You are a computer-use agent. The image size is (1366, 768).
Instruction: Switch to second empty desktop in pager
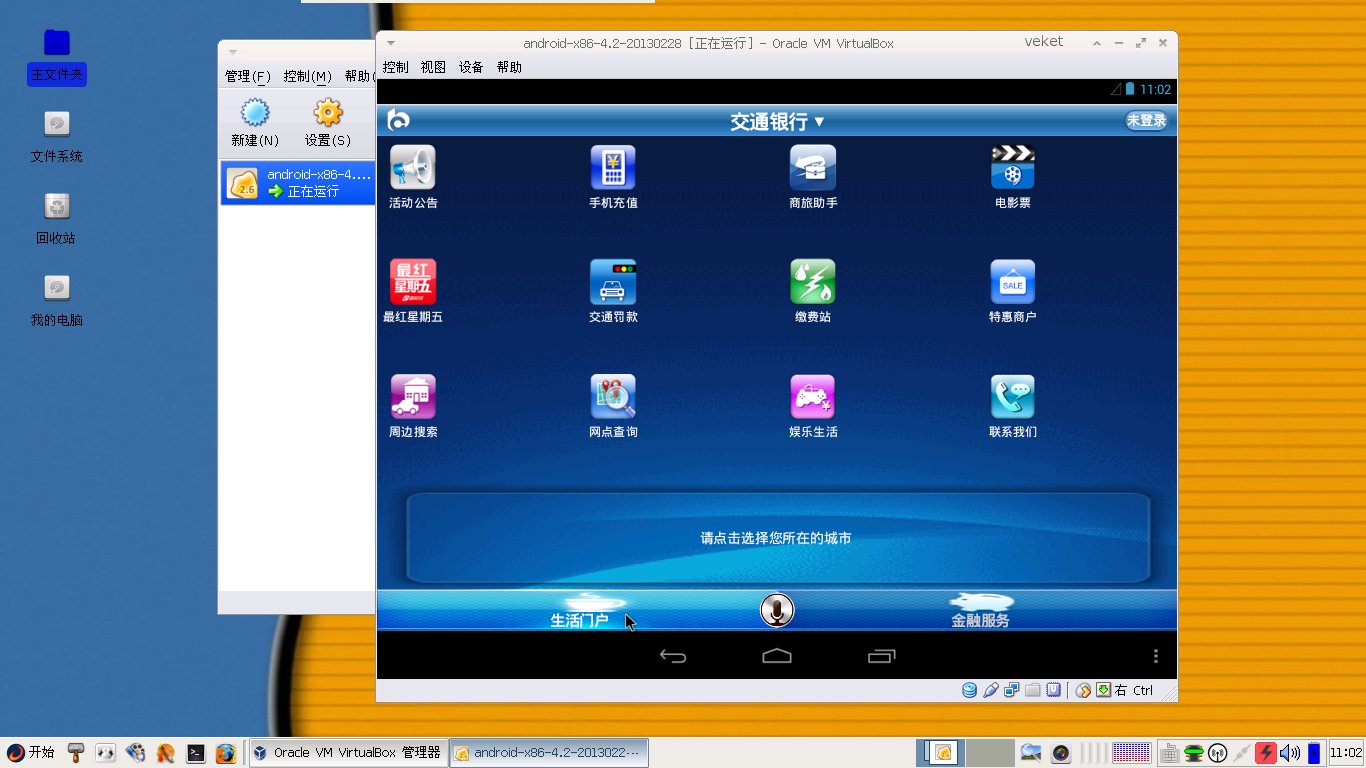click(x=989, y=753)
